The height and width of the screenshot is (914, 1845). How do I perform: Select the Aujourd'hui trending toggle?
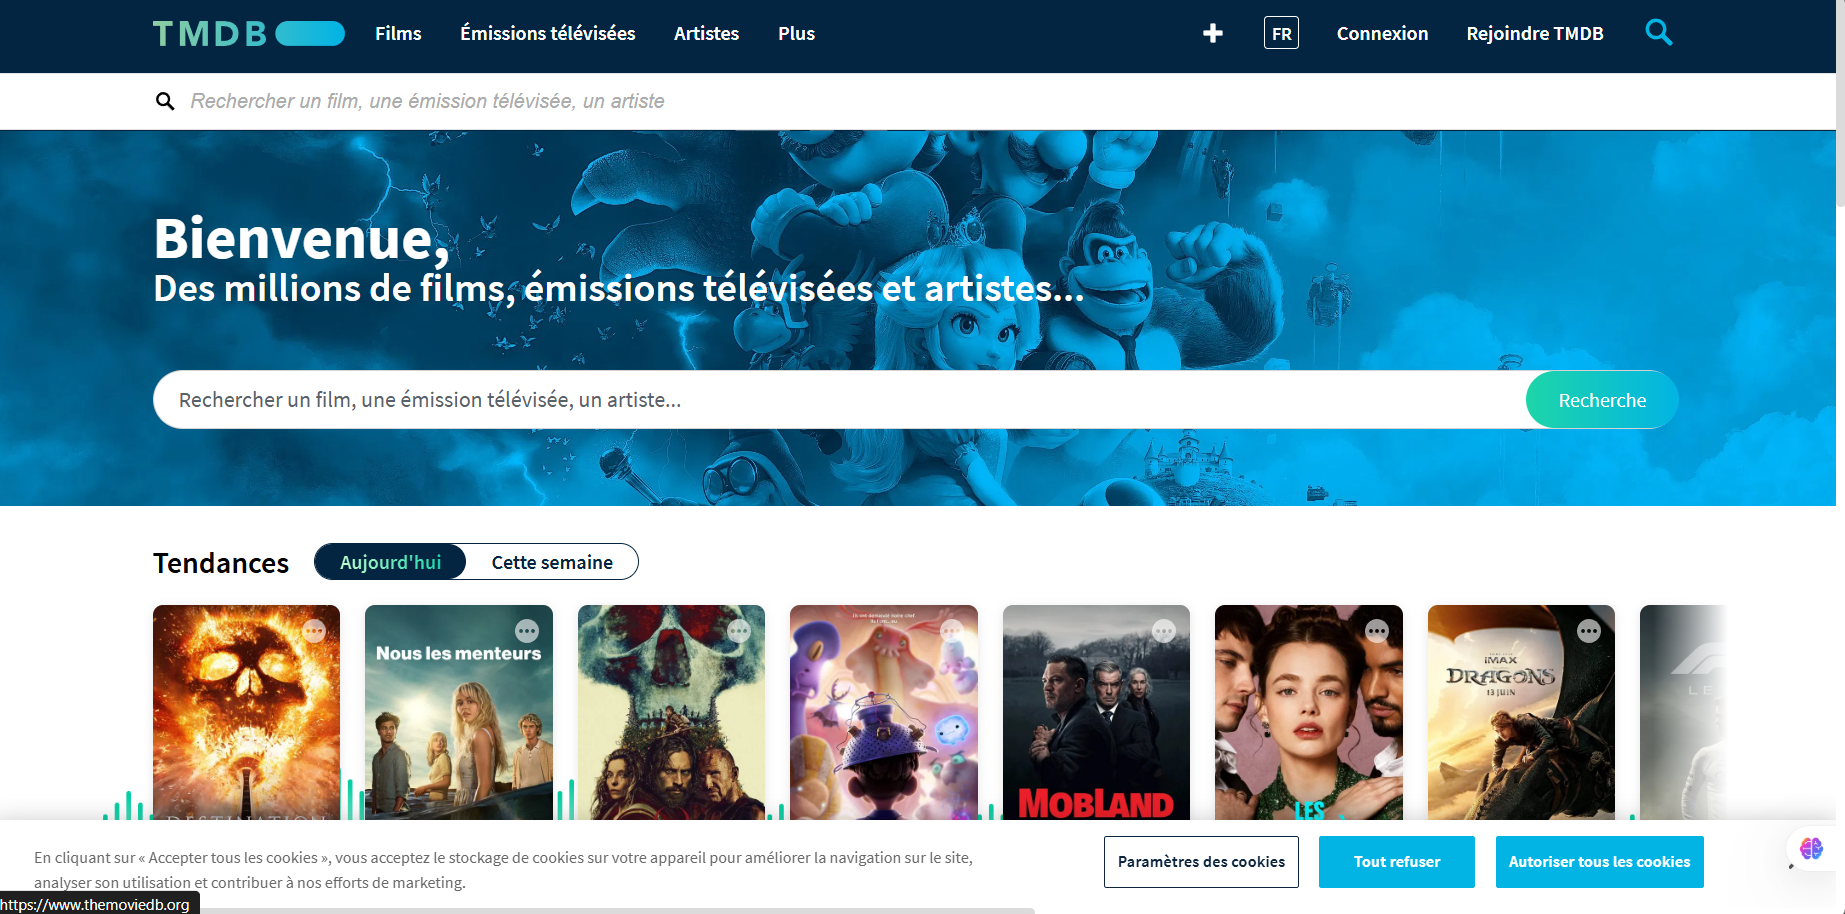[x=390, y=562]
